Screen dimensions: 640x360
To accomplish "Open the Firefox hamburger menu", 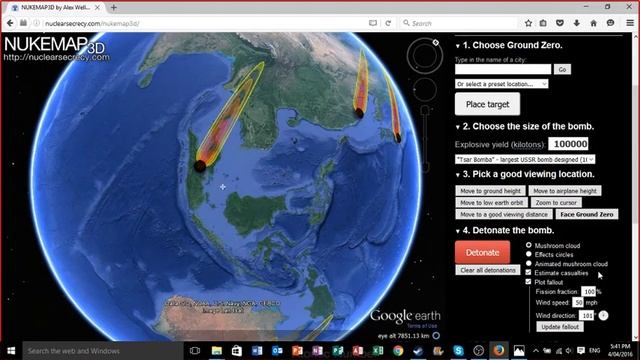I will pos(630,23).
